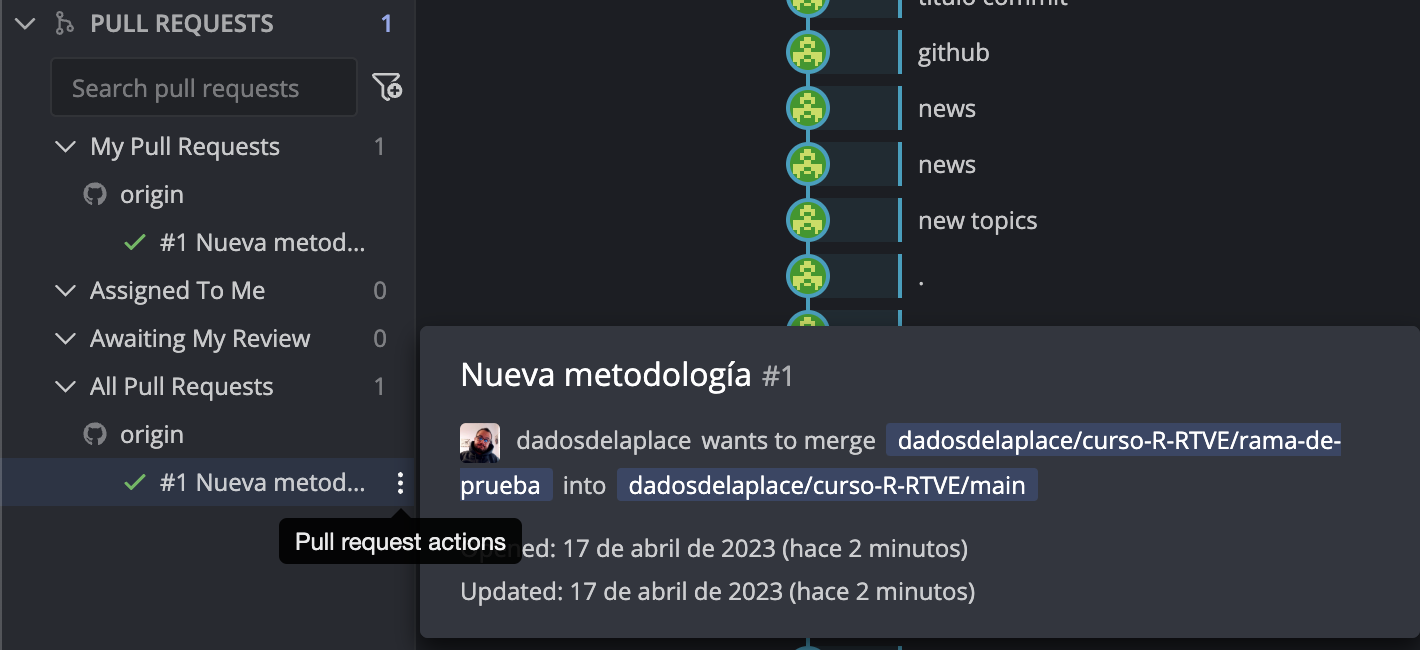This screenshot has height=650, width=1420.
Task: Select the "new topics" commit message
Action: pyautogui.click(x=977, y=221)
